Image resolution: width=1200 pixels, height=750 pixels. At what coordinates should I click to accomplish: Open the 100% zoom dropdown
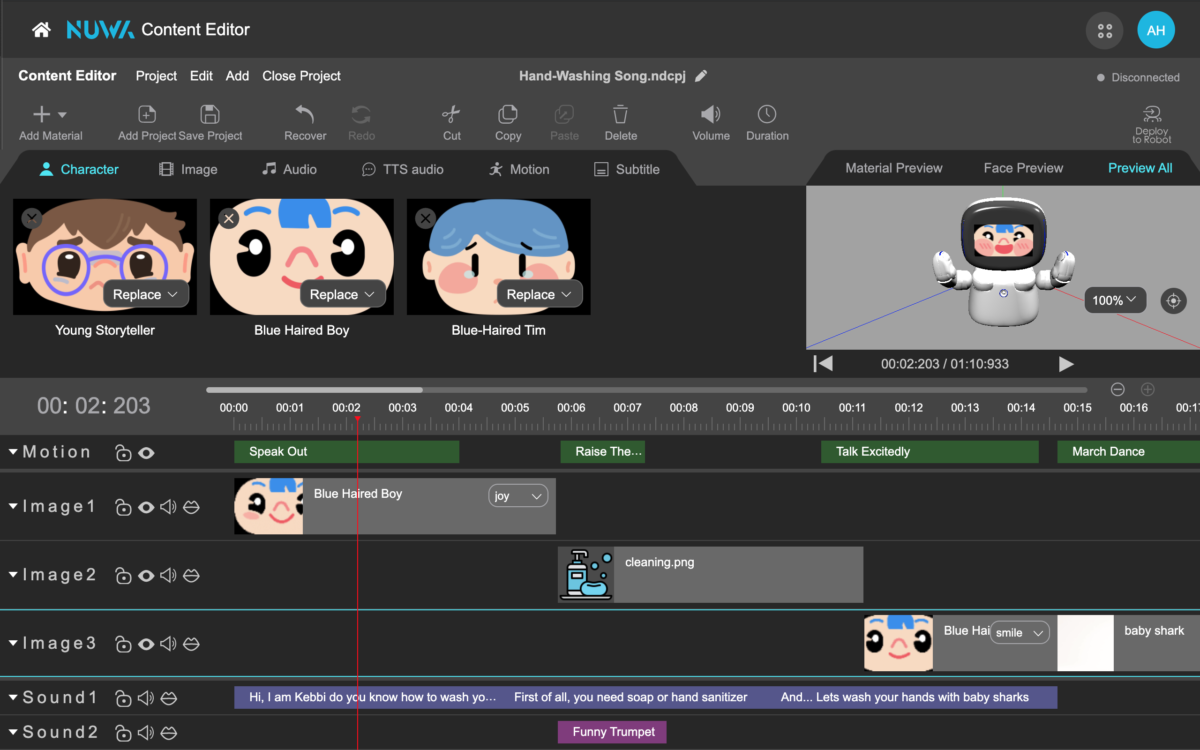tap(1115, 300)
